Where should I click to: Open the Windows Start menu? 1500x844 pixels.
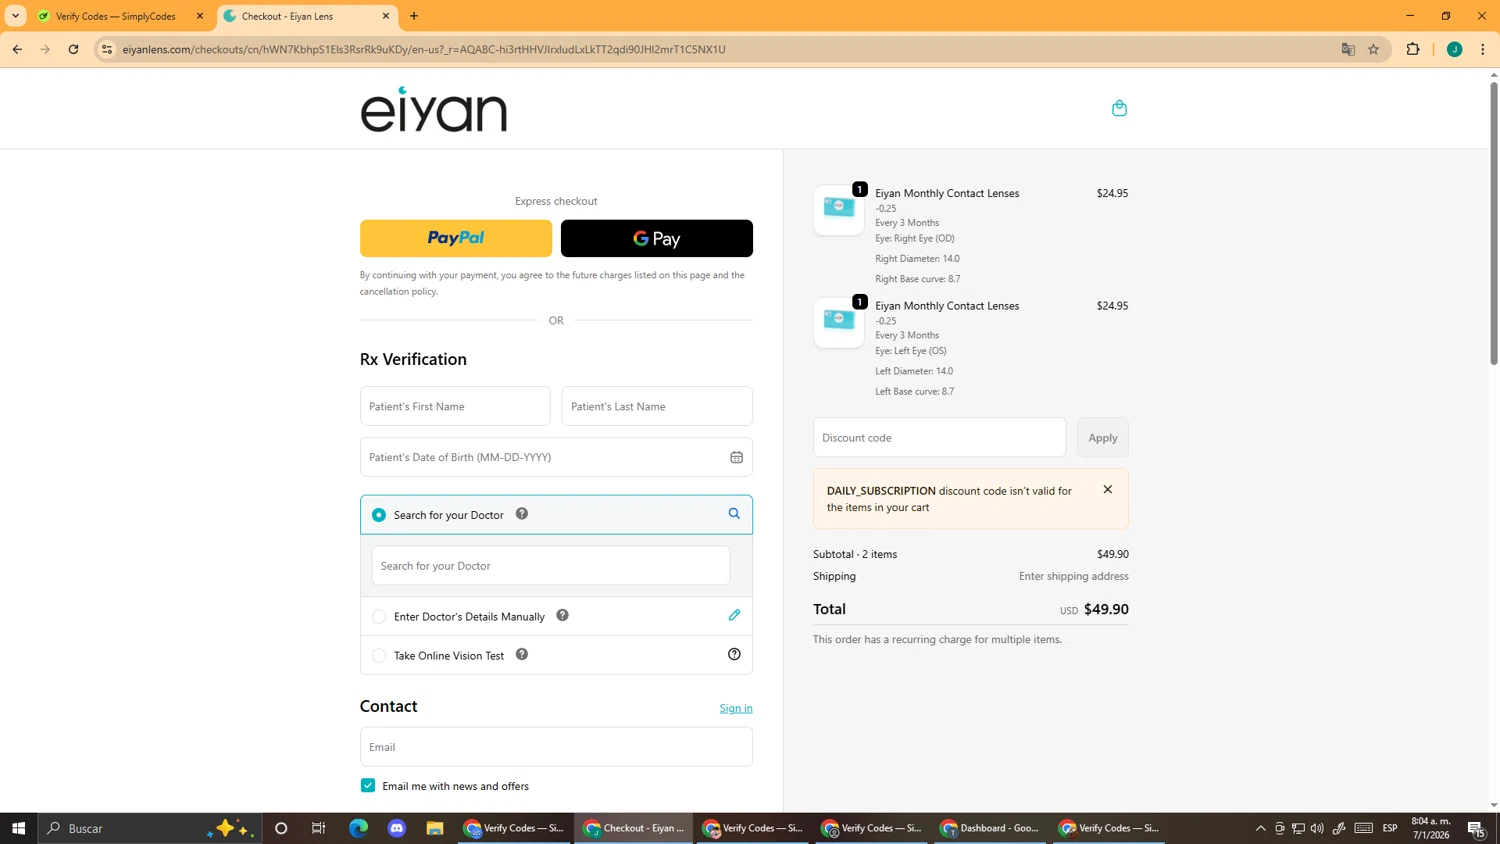tap(18, 828)
